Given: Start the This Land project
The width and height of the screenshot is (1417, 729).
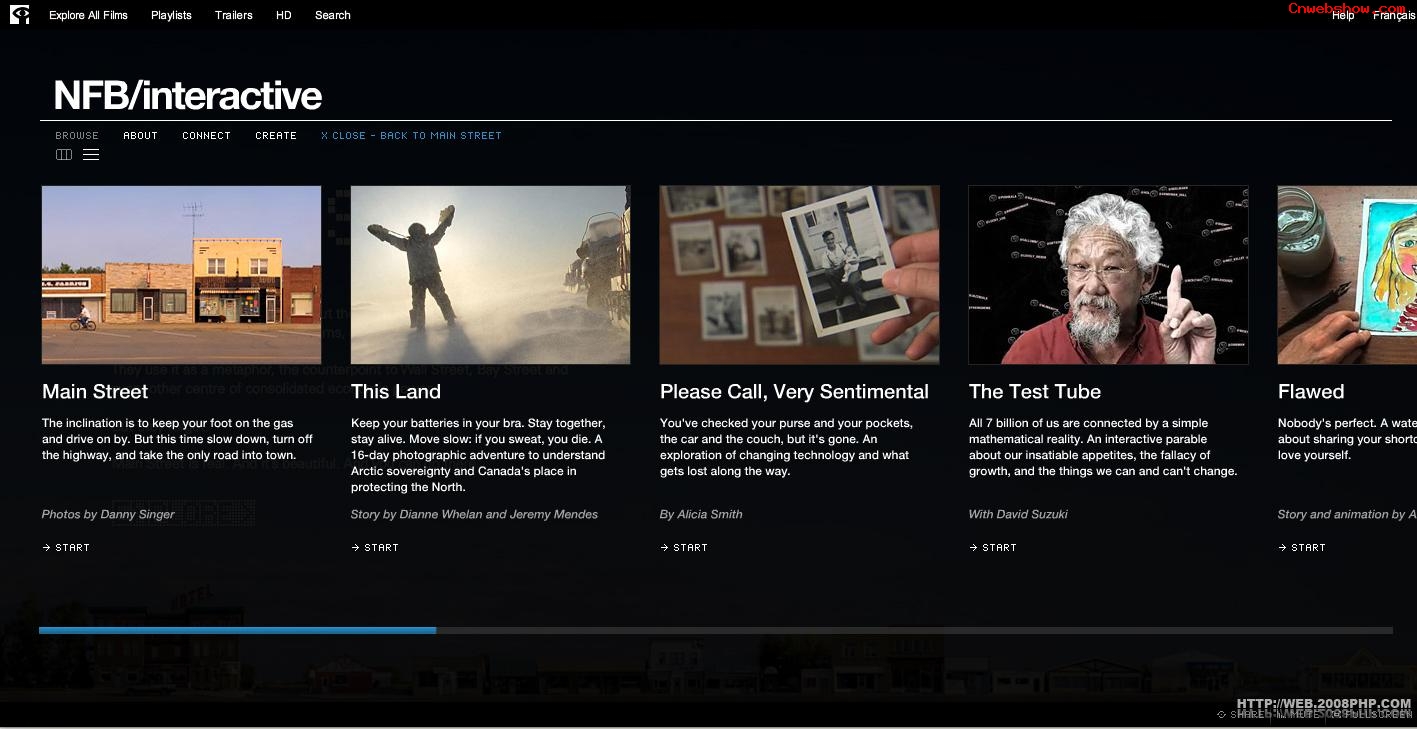Looking at the screenshot, I should click(375, 547).
